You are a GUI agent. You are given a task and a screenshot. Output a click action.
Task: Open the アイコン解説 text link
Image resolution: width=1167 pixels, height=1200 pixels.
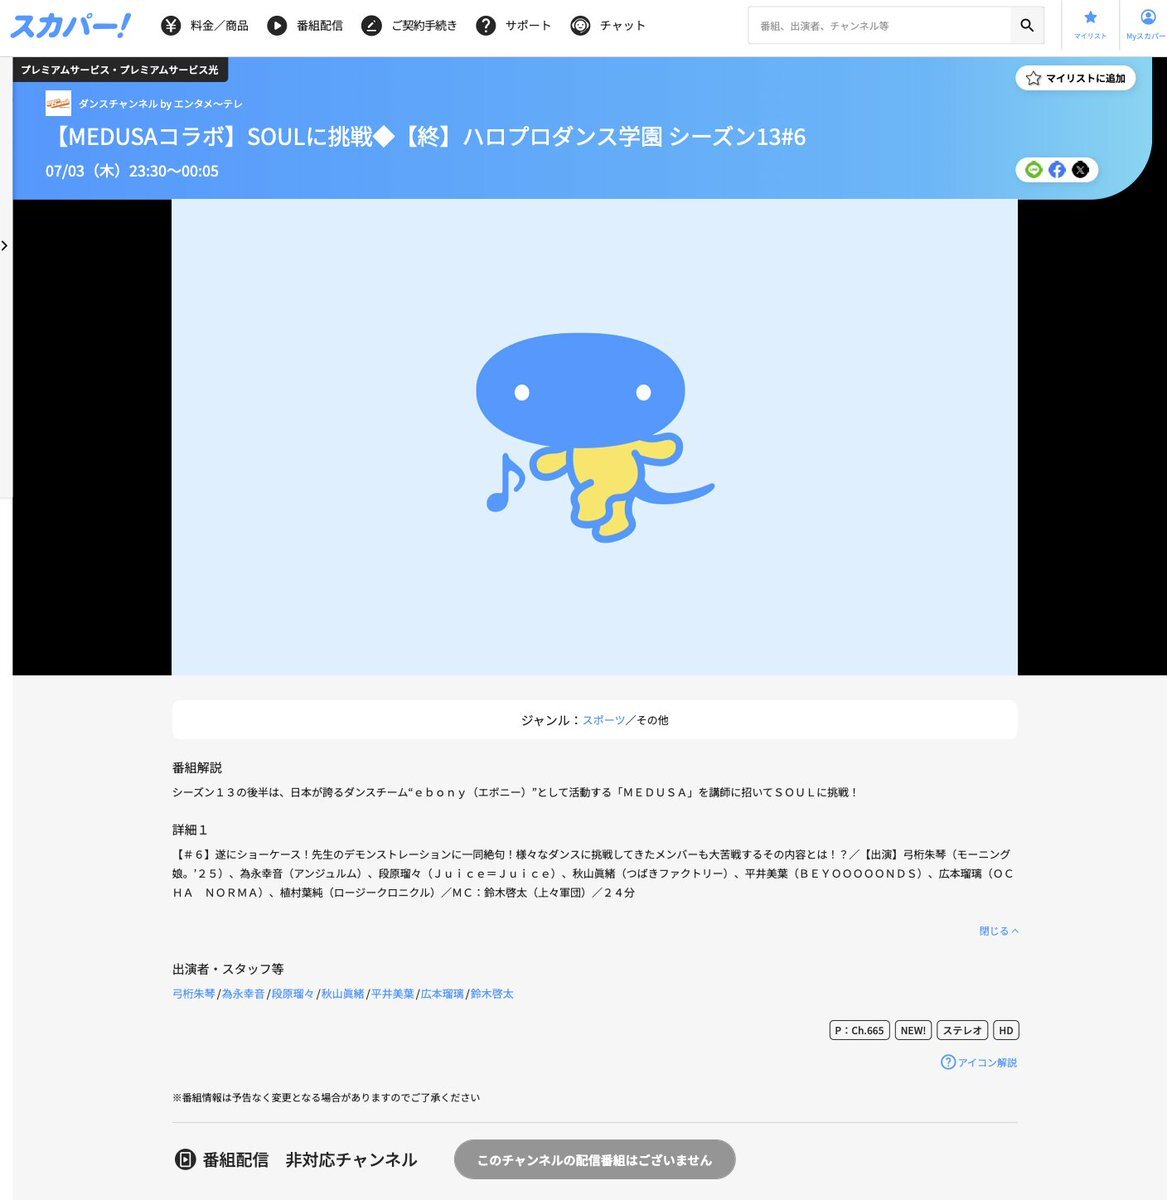point(987,1062)
